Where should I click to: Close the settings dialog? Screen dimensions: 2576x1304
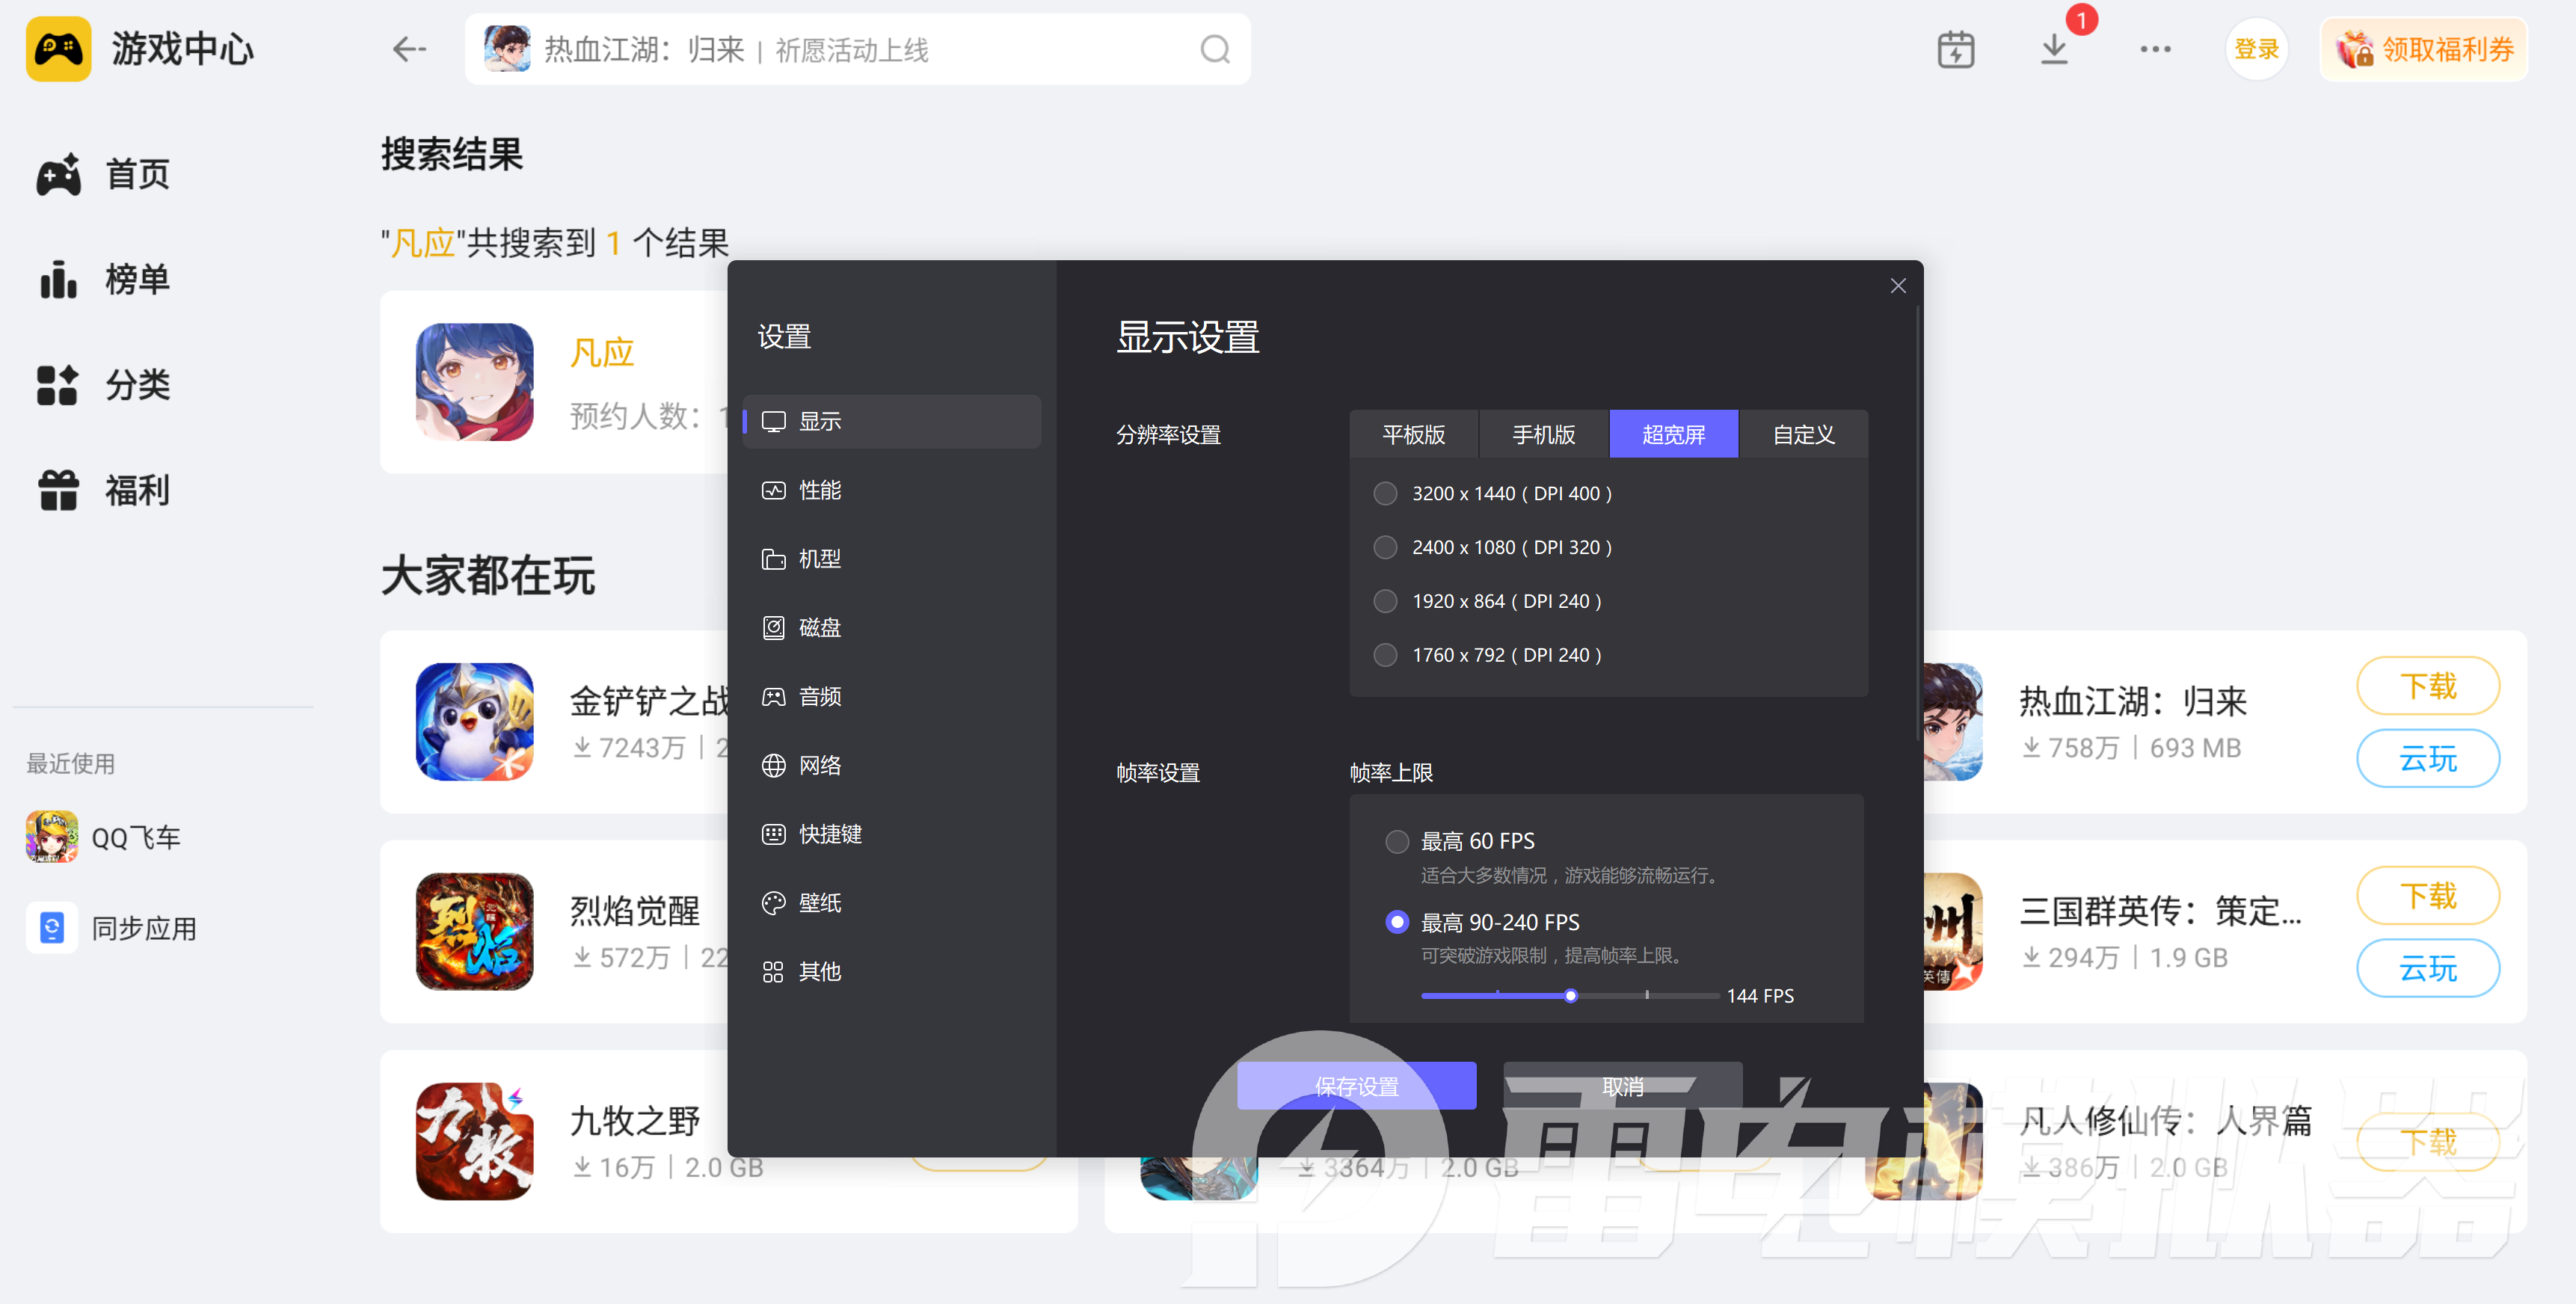click(1897, 286)
